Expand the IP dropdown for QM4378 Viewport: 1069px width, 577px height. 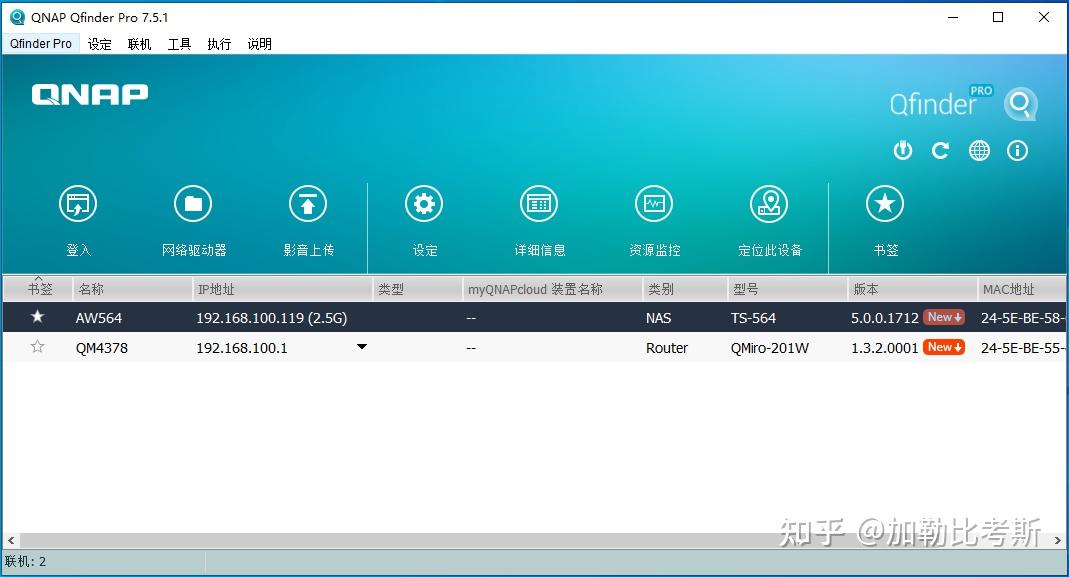(361, 347)
